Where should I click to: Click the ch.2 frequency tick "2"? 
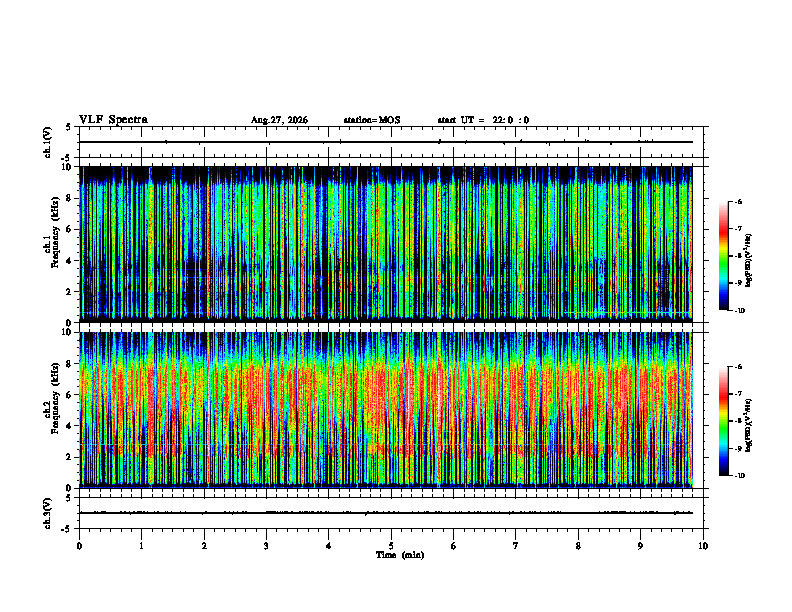click(70, 457)
